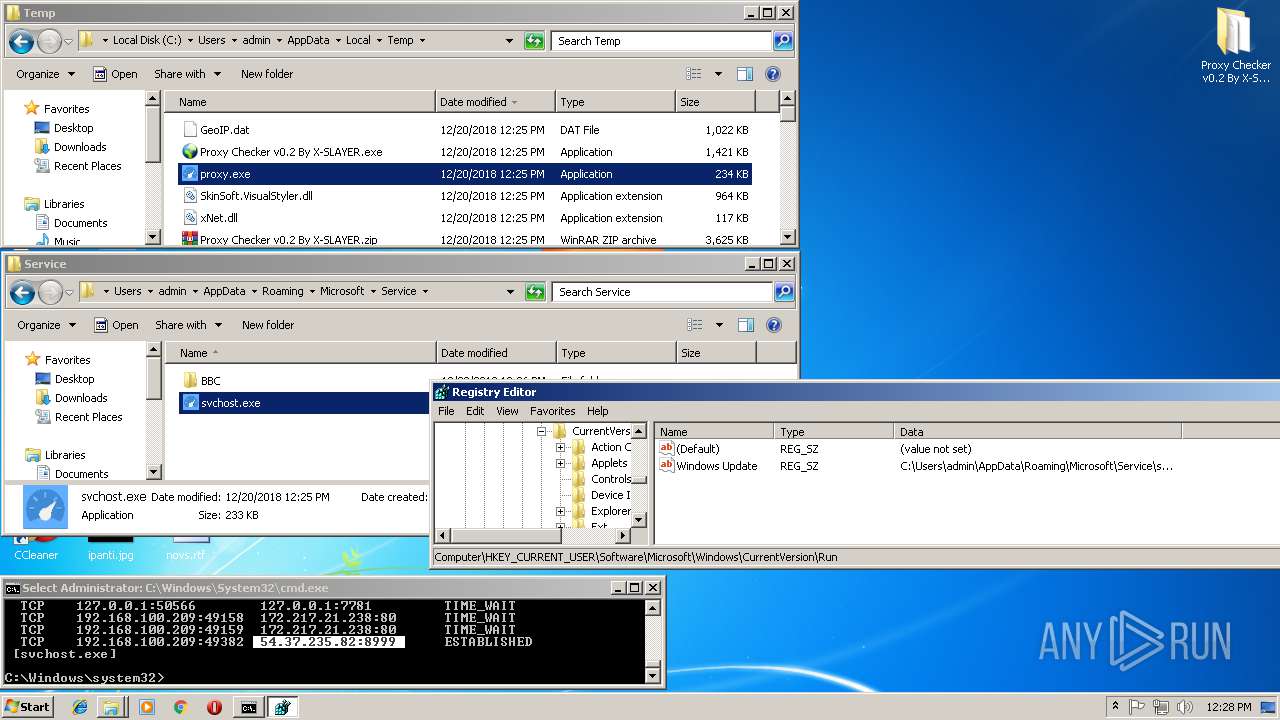
Task: Sort by Size column in Temp window
Action: [716, 102]
